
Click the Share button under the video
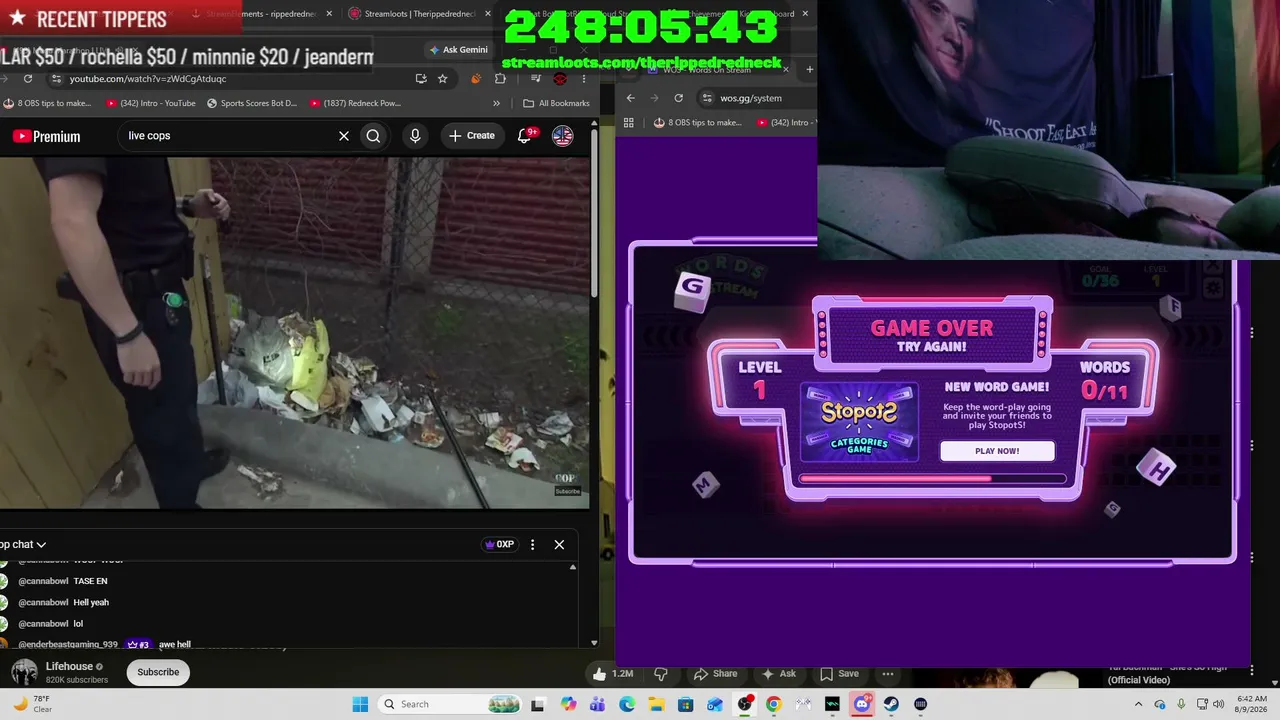tap(716, 674)
